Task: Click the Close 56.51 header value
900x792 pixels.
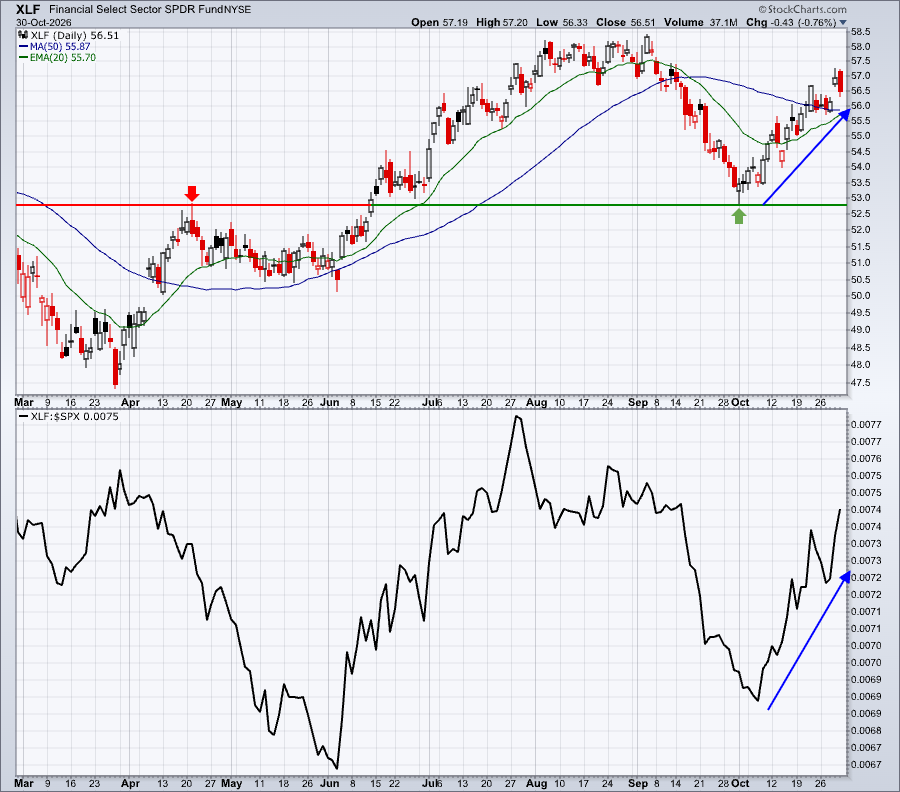Action: click(626, 22)
